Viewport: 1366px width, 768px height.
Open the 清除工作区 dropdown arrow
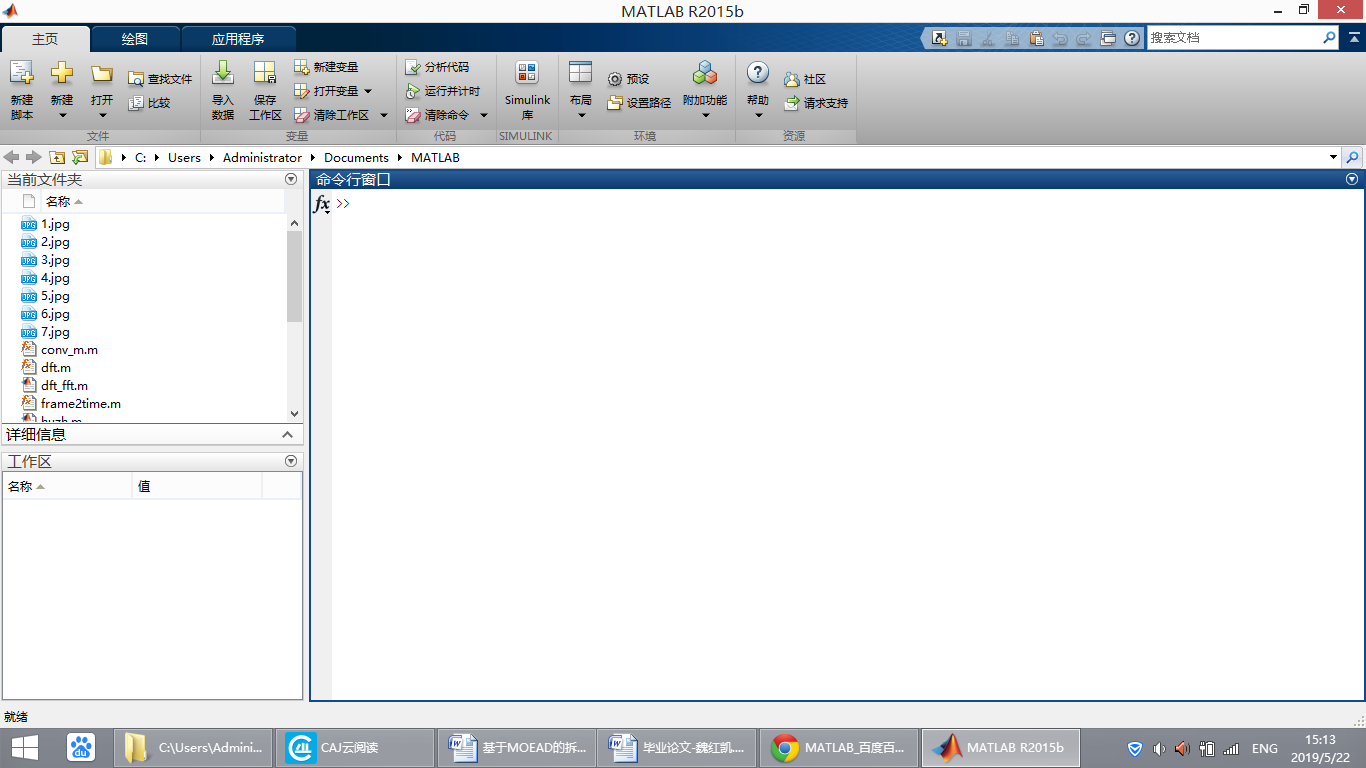(x=383, y=115)
